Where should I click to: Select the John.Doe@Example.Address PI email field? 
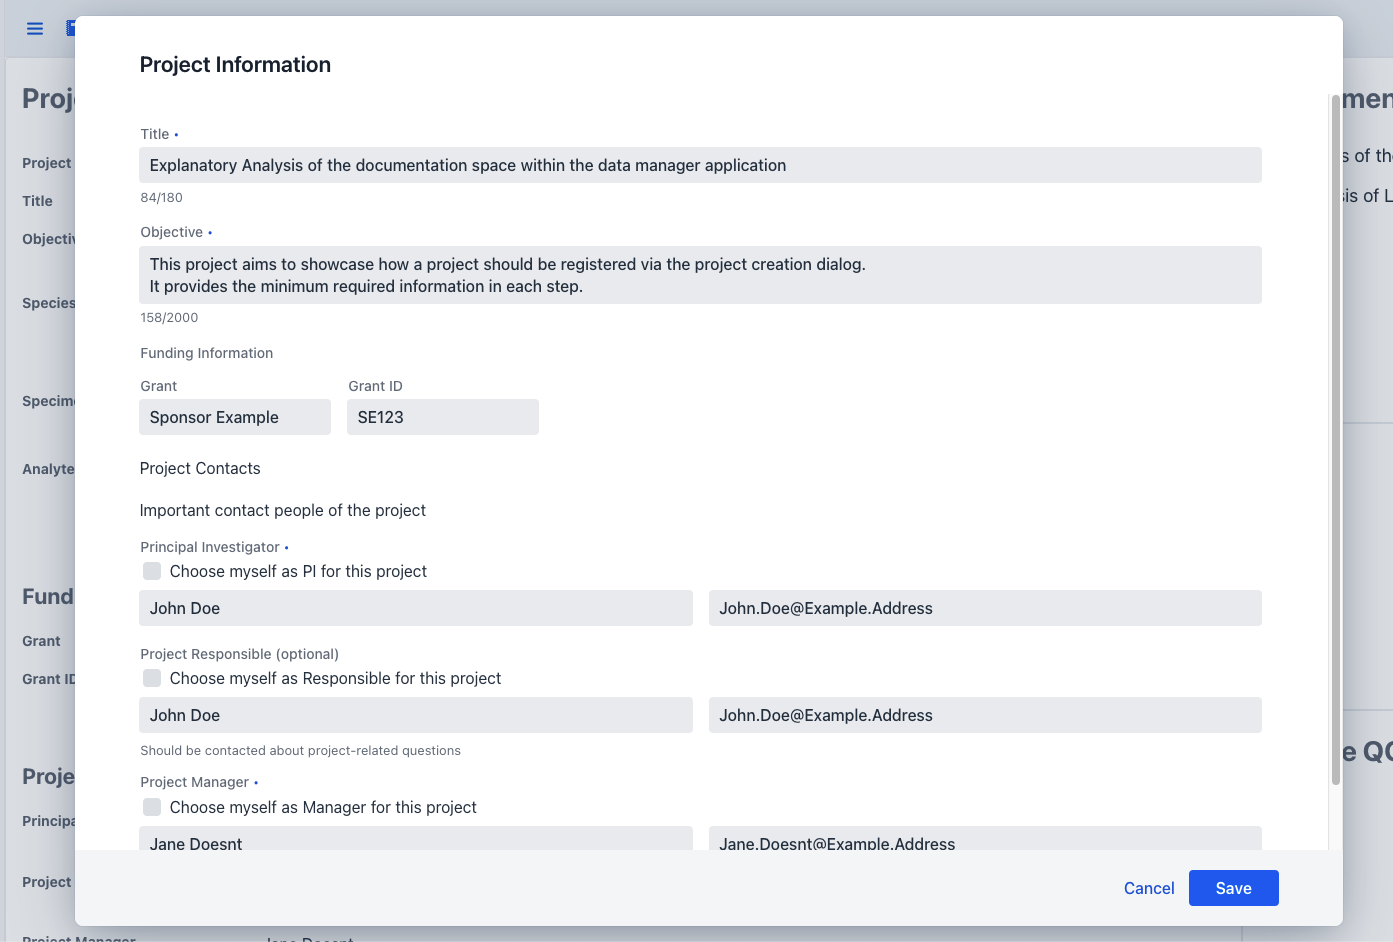[x=985, y=608]
